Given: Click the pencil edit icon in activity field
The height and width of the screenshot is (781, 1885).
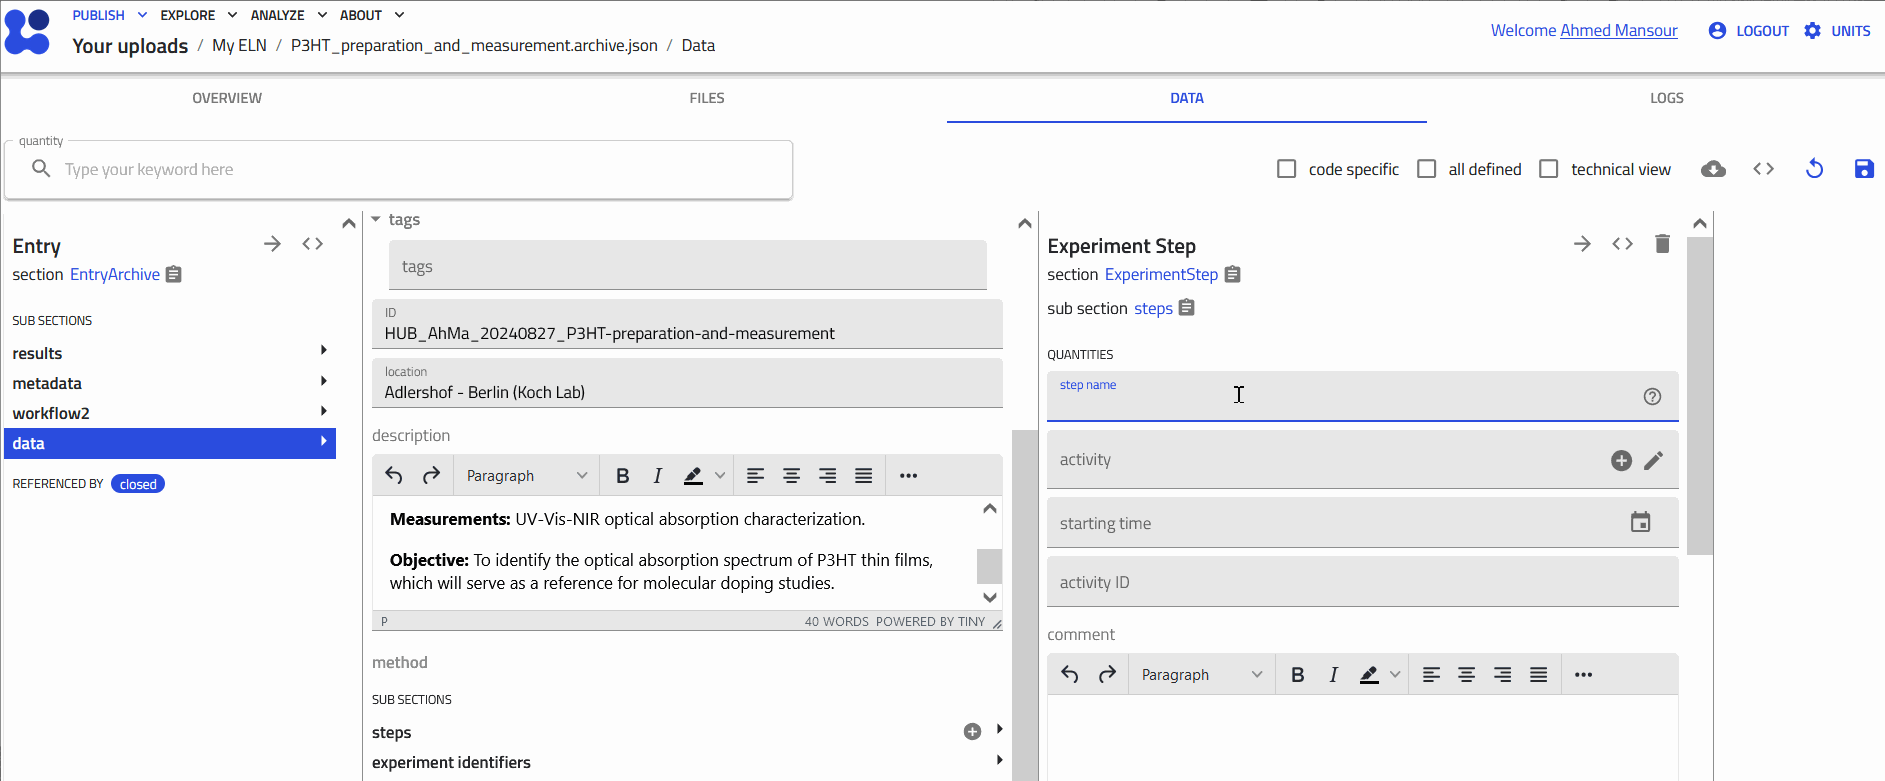Looking at the screenshot, I should tap(1654, 460).
